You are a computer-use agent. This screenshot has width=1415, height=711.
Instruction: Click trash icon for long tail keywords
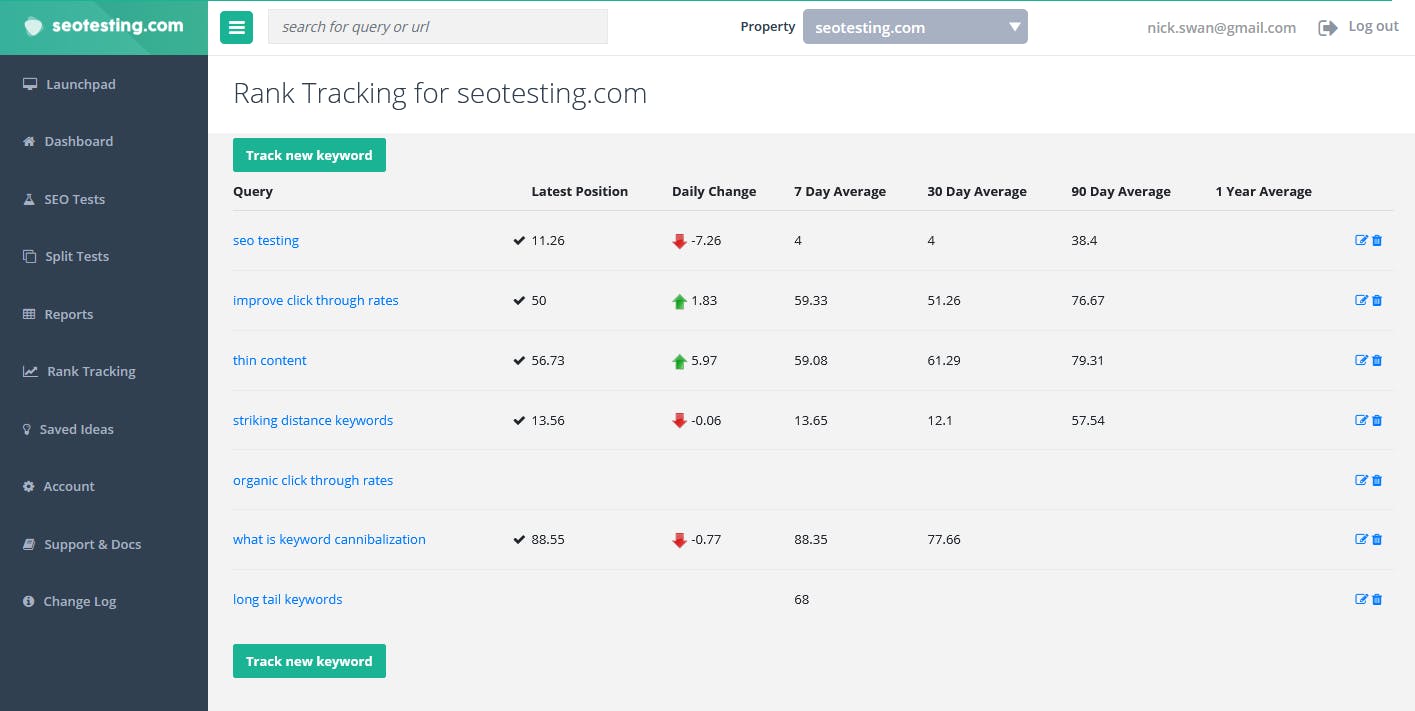coord(1377,599)
